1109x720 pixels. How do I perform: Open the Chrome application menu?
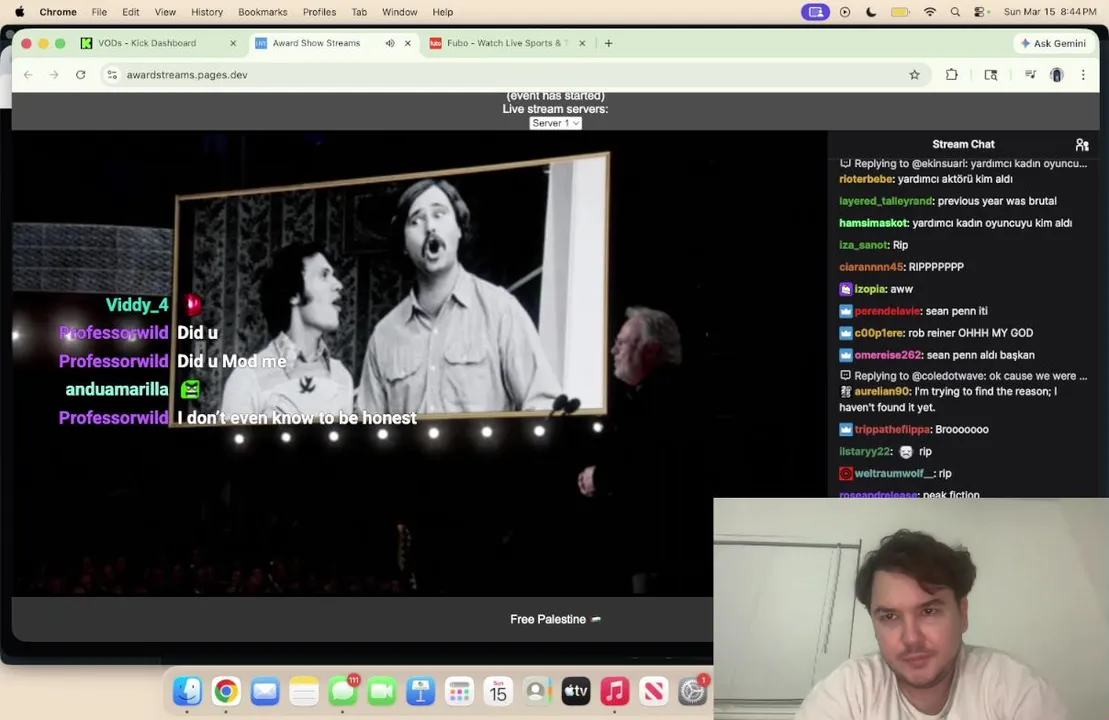tap(58, 12)
